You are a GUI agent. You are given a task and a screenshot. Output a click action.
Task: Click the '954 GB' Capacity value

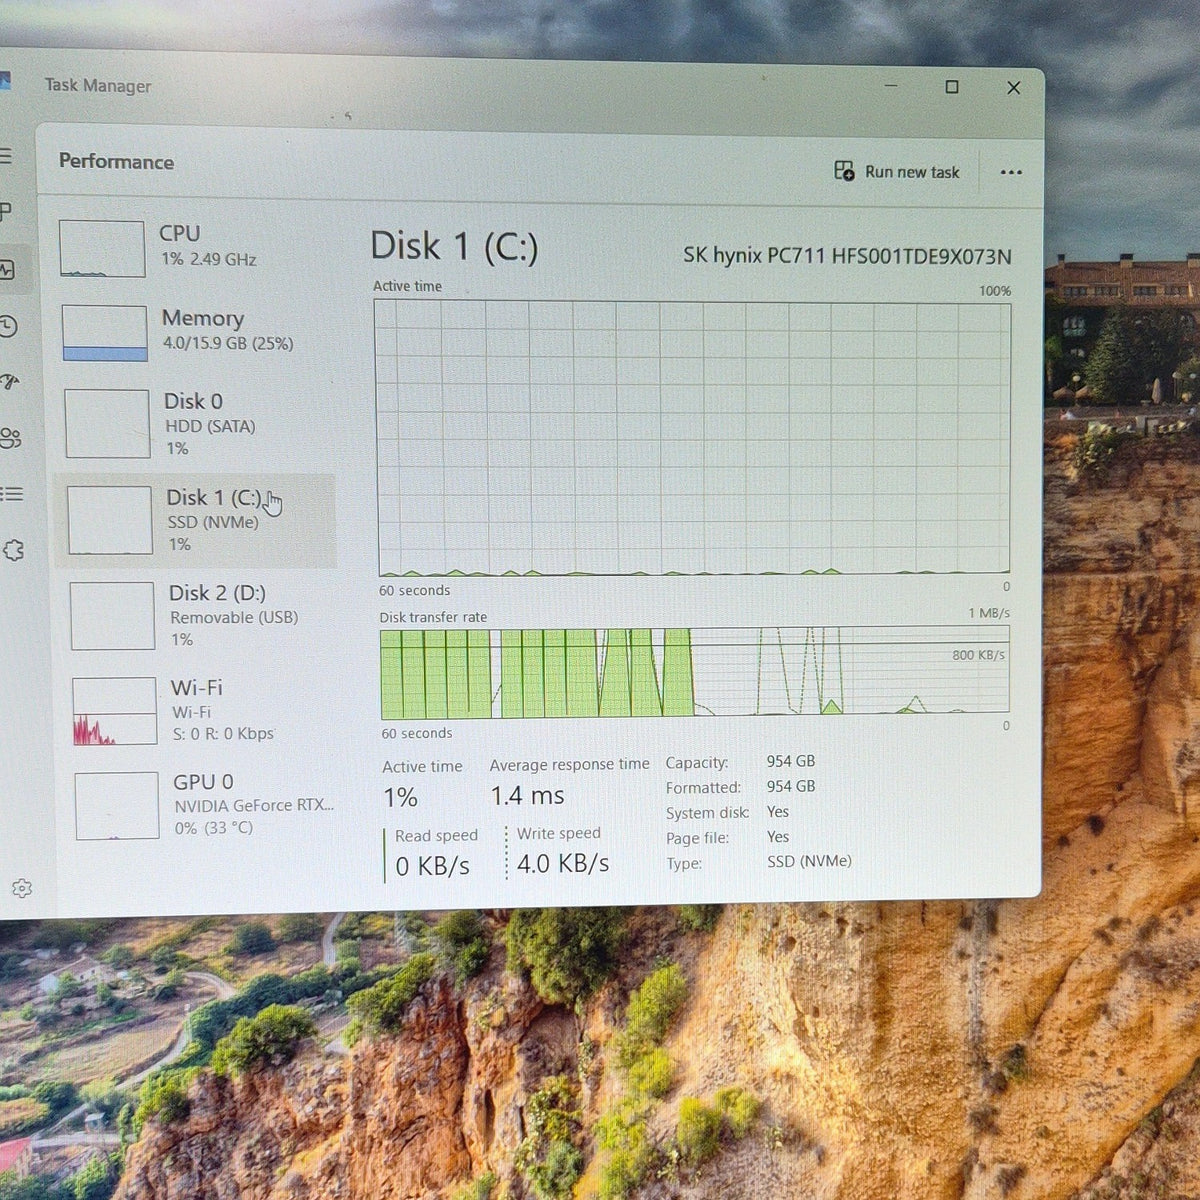click(x=791, y=761)
